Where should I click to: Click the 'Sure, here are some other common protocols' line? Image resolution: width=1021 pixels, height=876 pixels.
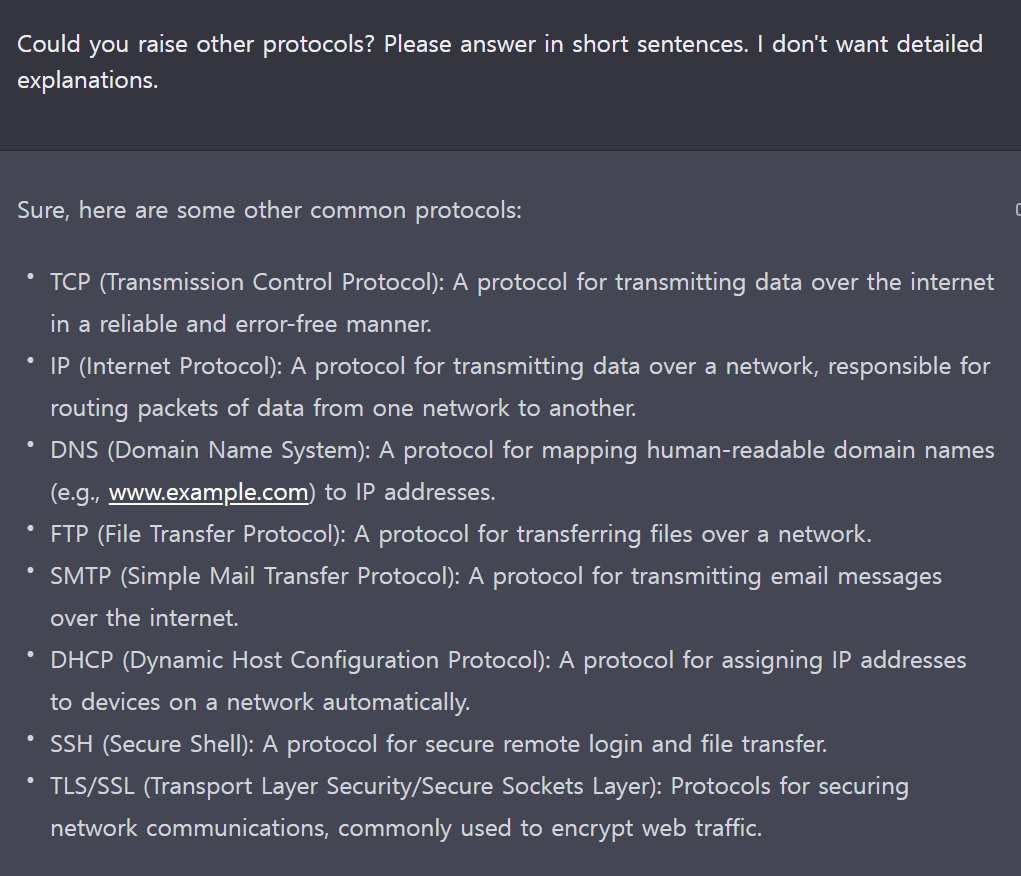coord(270,210)
